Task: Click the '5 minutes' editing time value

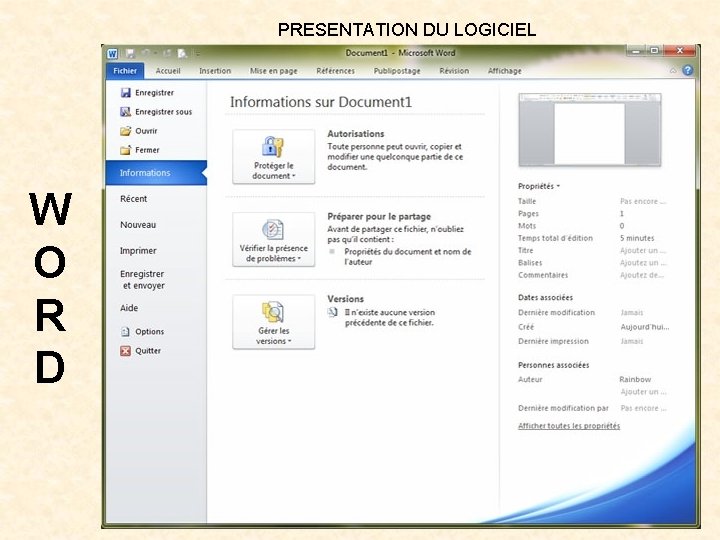Action: (637, 238)
